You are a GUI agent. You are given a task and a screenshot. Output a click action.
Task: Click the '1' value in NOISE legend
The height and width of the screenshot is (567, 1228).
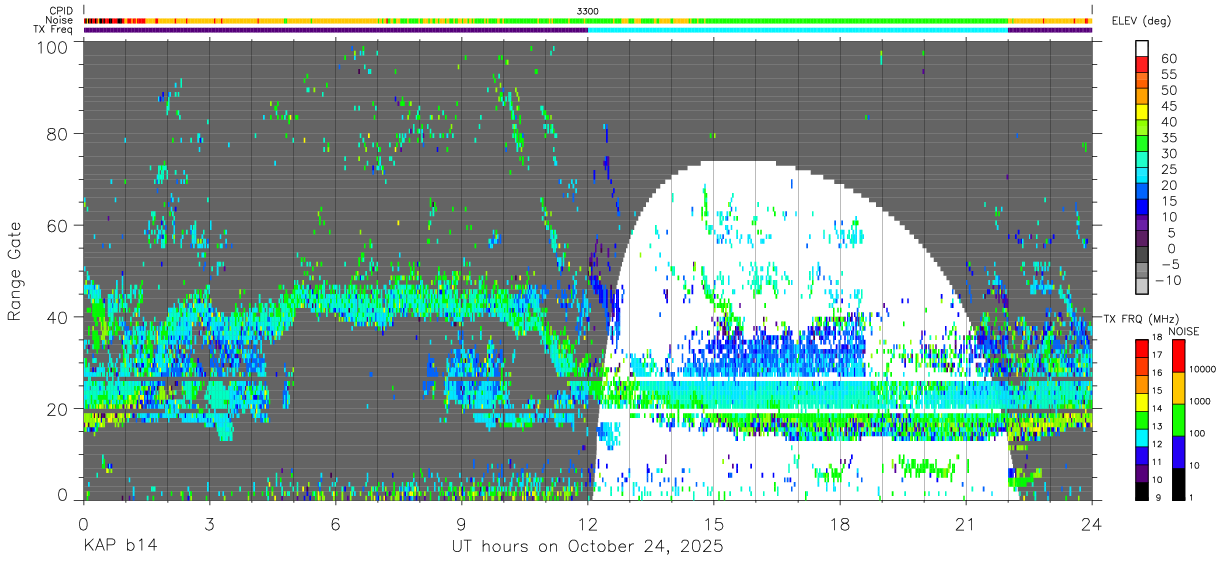point(1193,500)
